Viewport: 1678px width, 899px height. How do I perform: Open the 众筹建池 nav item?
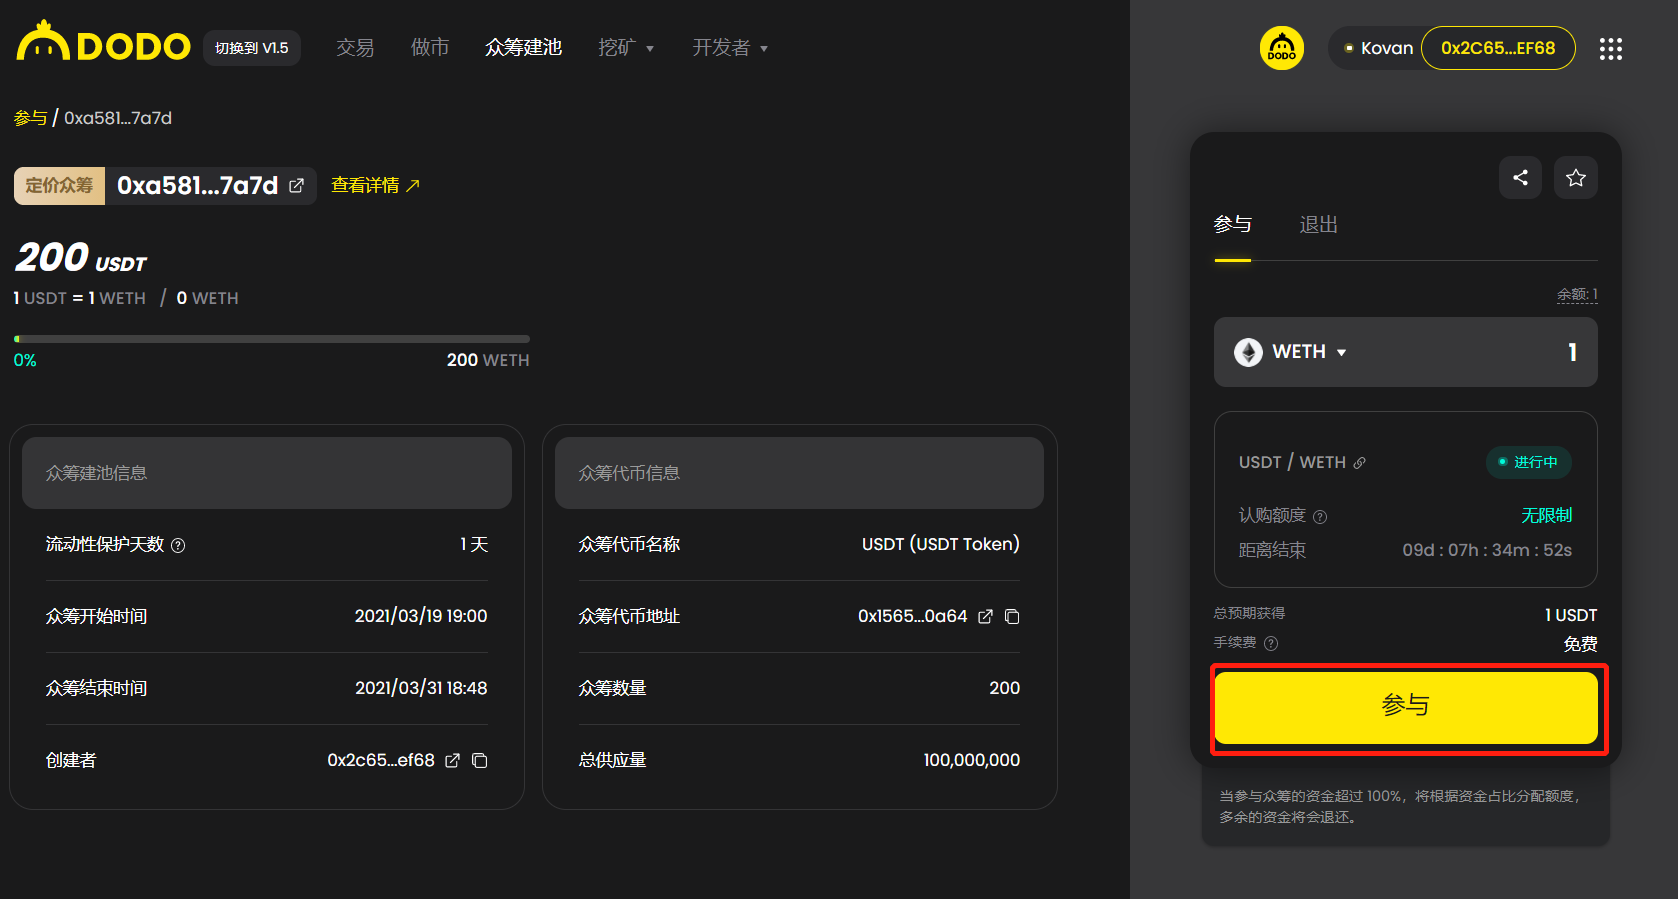pos(523,47)
